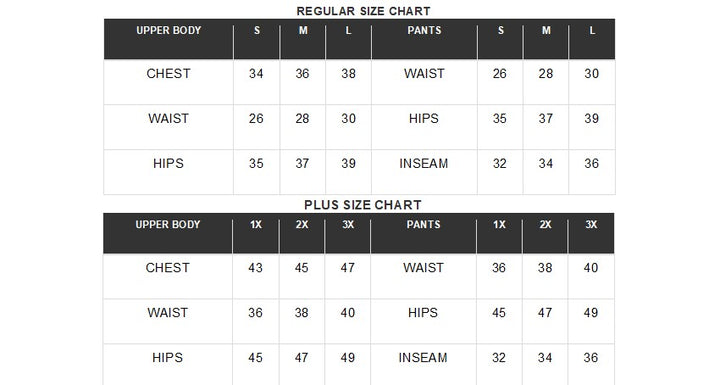Click the plus size INSEAM row label
720x385 pixels.
422,358
